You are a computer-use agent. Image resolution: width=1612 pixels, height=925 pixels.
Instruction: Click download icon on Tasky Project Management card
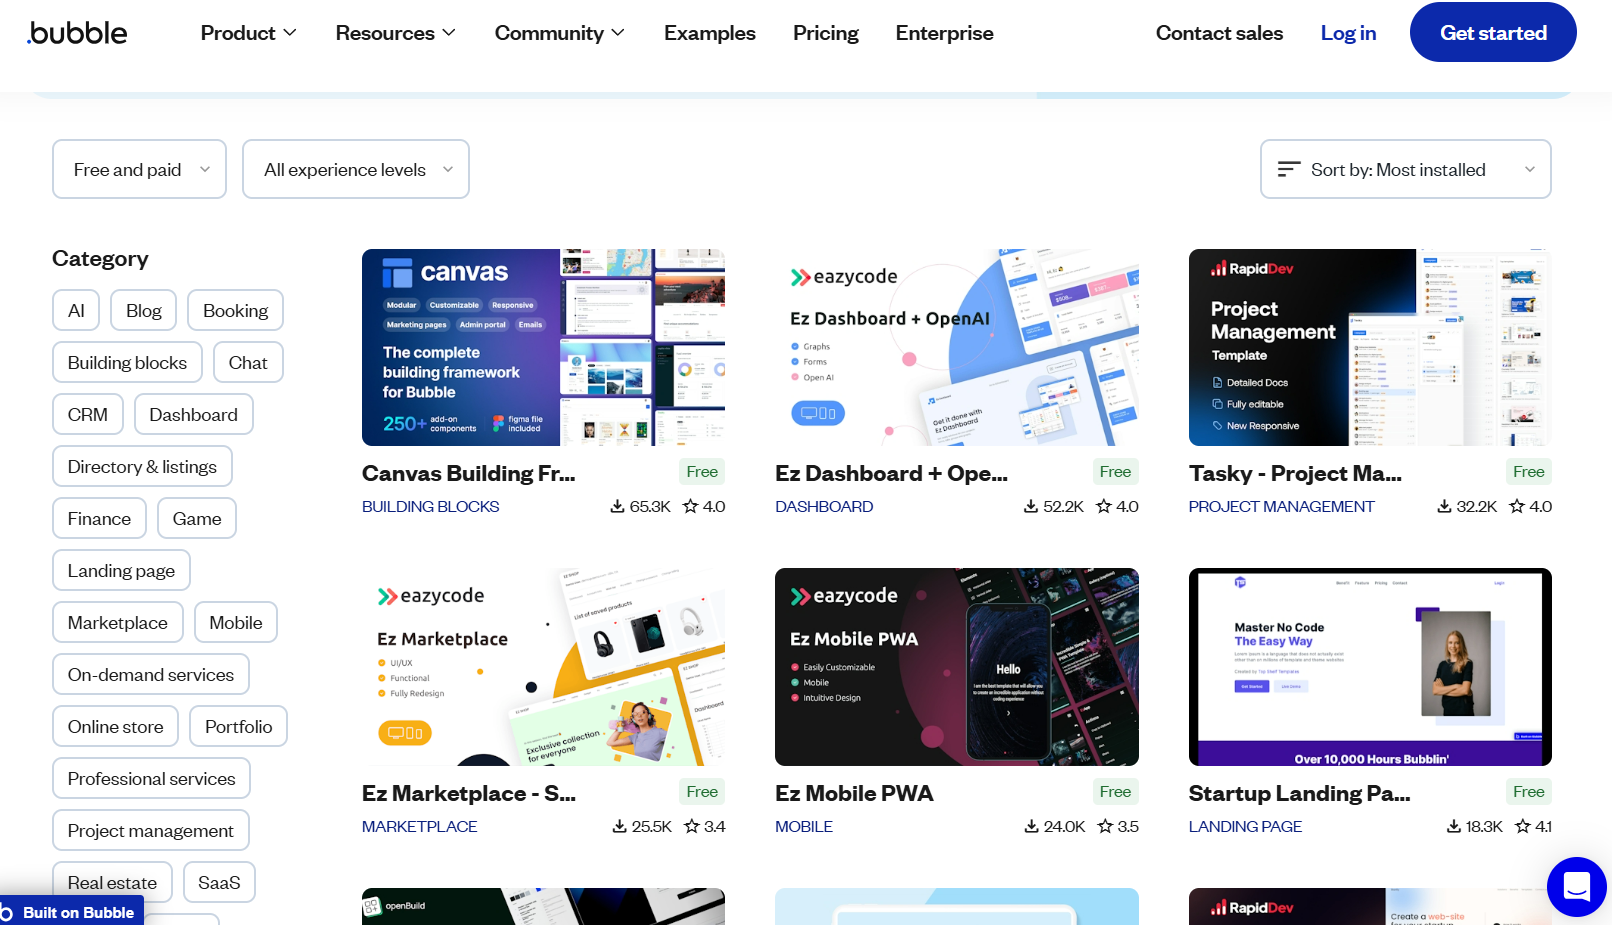(1444, 506)
